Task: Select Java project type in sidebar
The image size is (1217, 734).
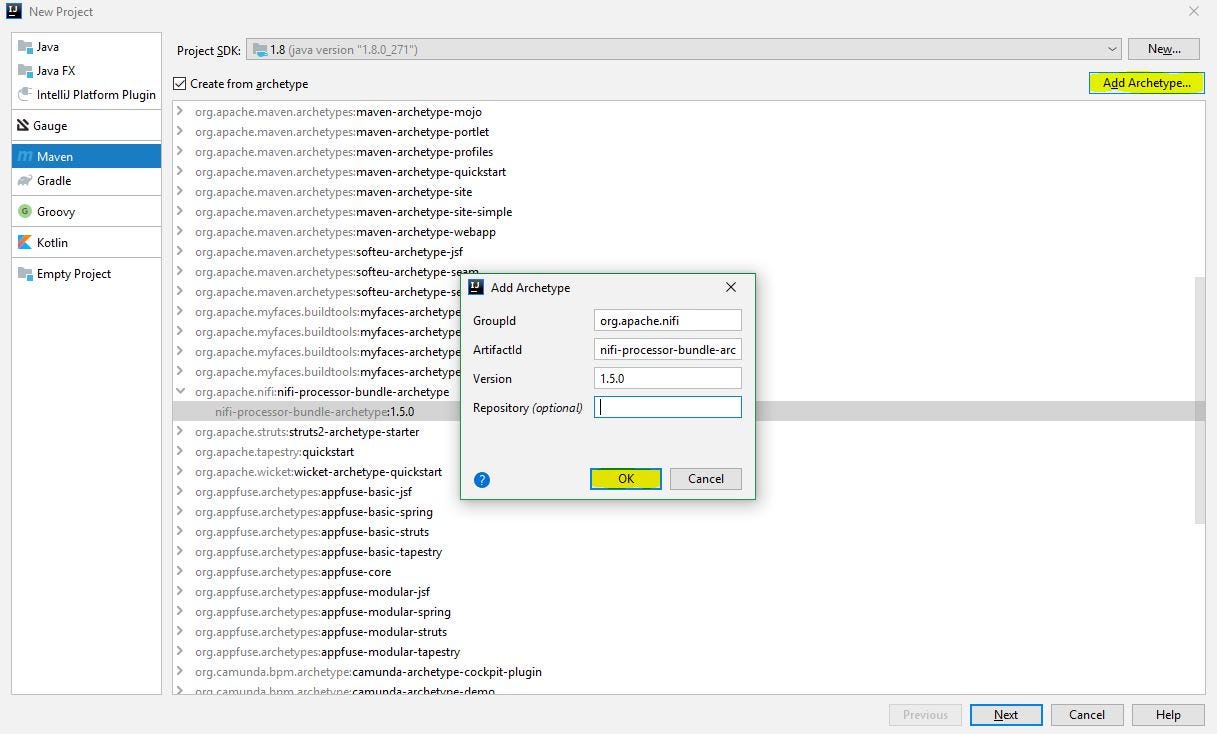Action: pos(86,47)
